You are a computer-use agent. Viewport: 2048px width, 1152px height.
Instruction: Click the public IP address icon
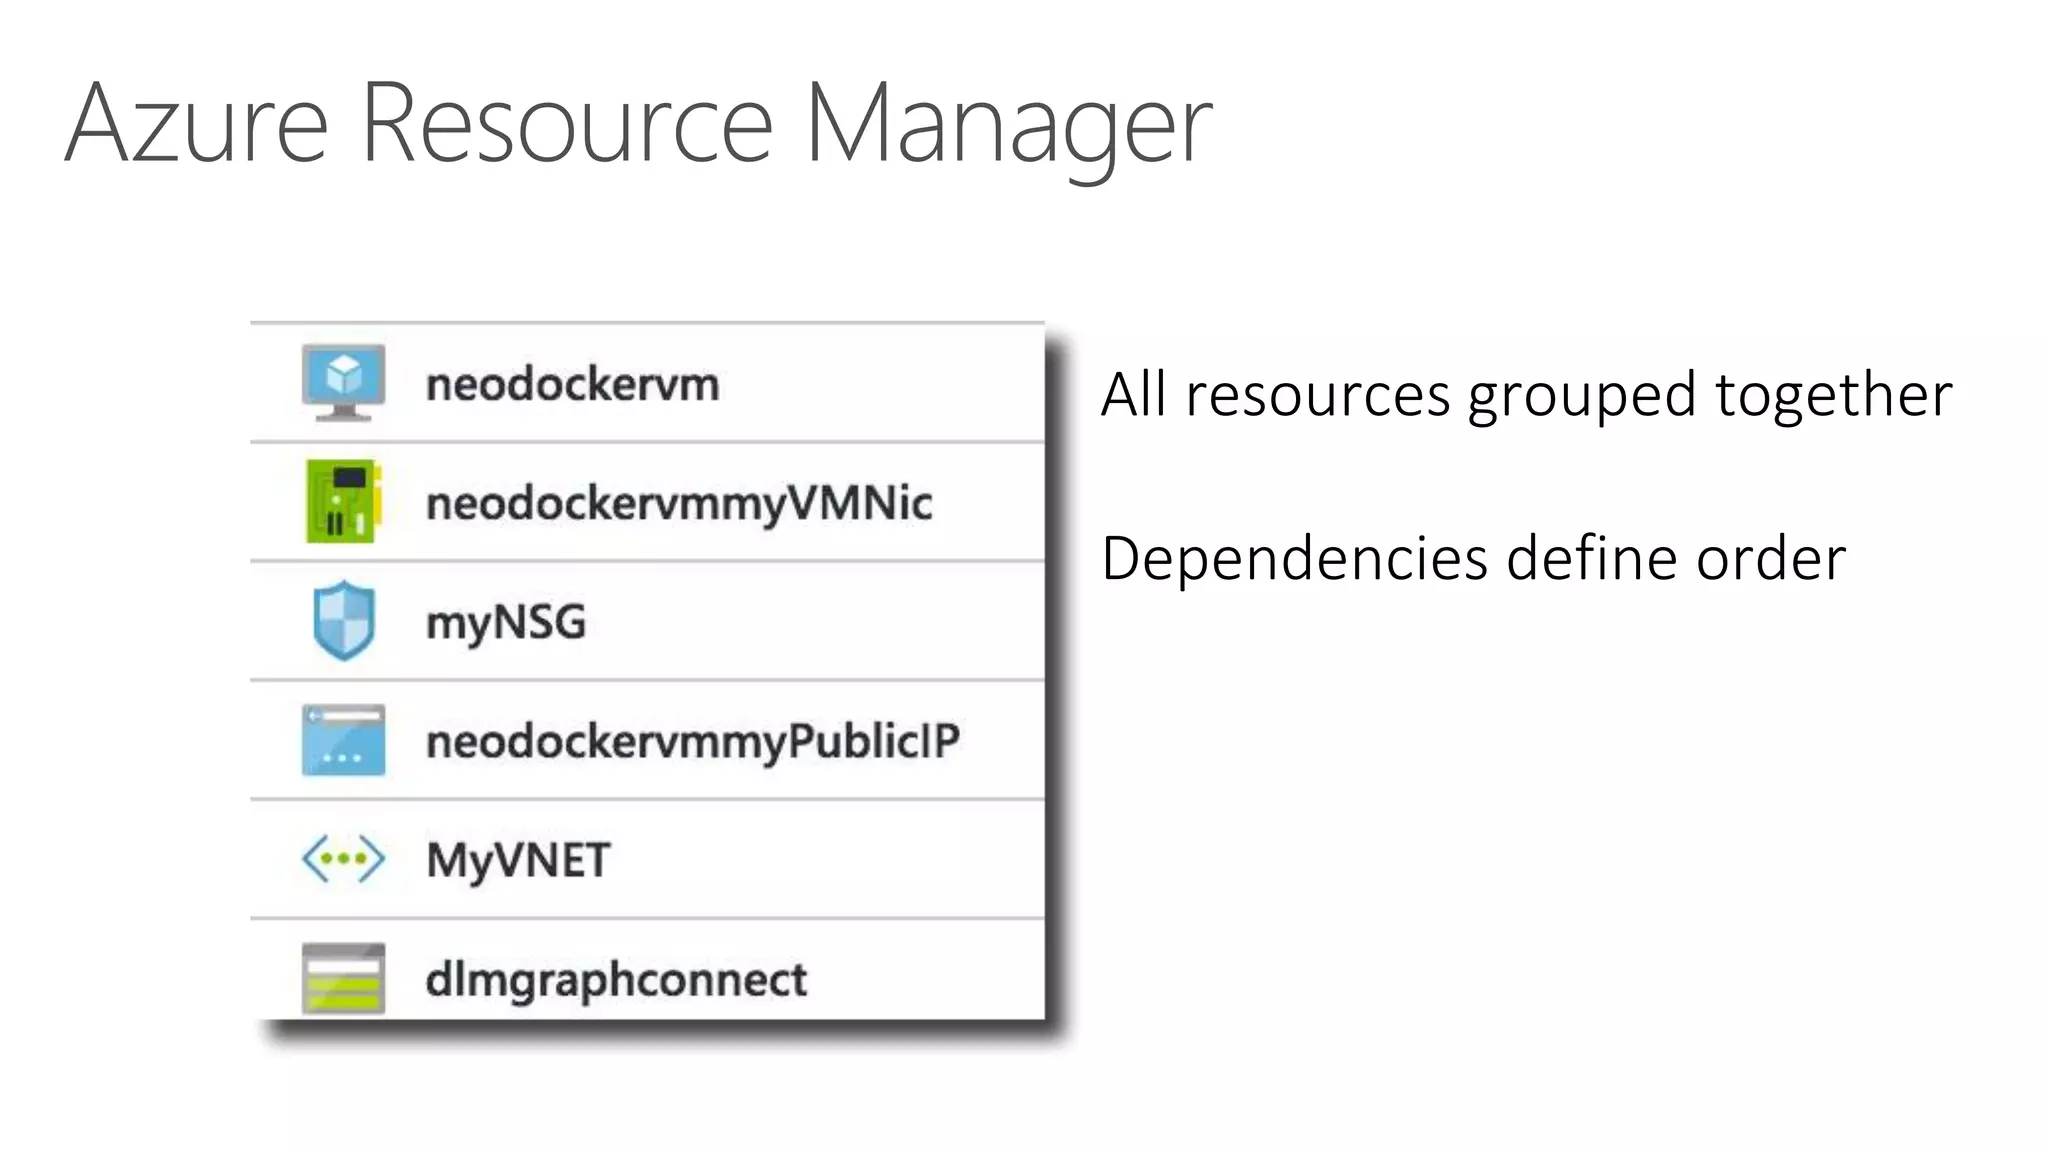pyautogui.click(x=343, y=740)
